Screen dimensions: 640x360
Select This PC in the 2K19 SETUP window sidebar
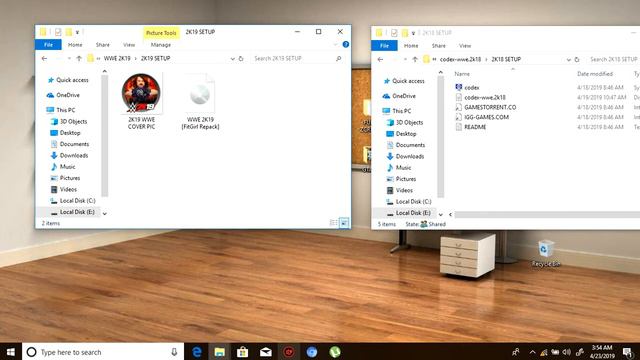[61, 110]
